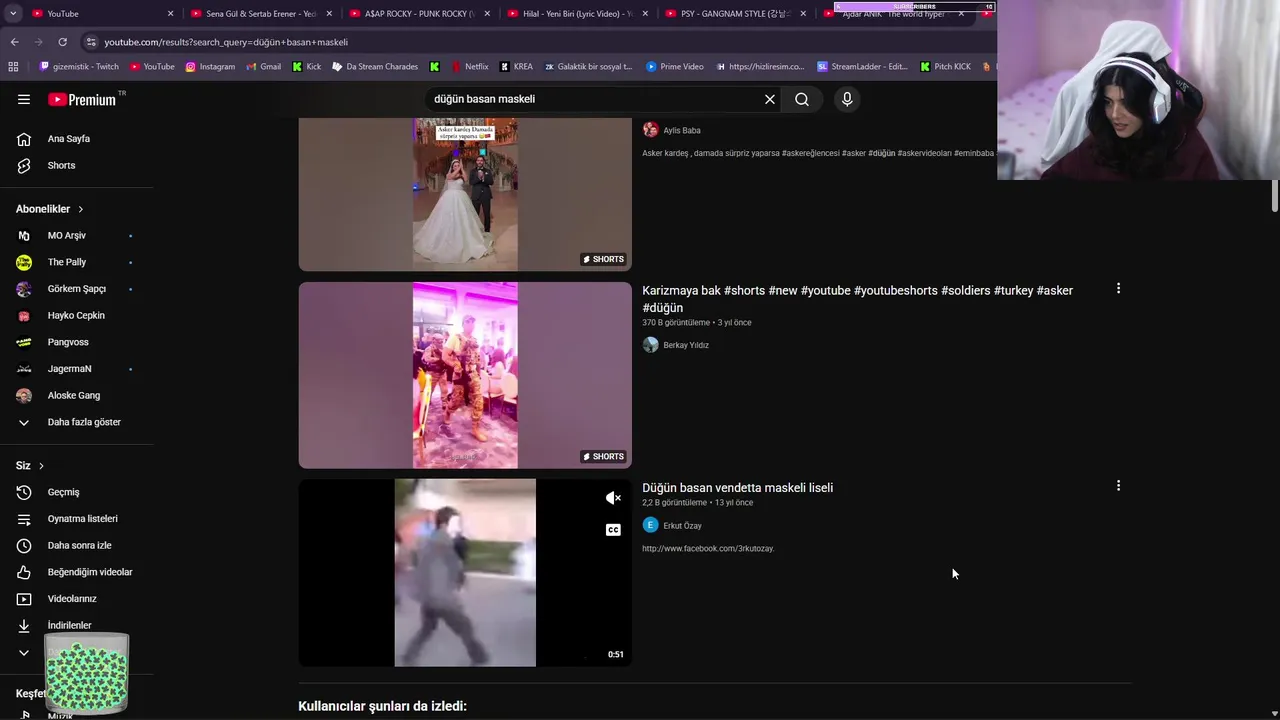Click the page vertical scrollbar thumb
1280x720 pixels.
1275,196
